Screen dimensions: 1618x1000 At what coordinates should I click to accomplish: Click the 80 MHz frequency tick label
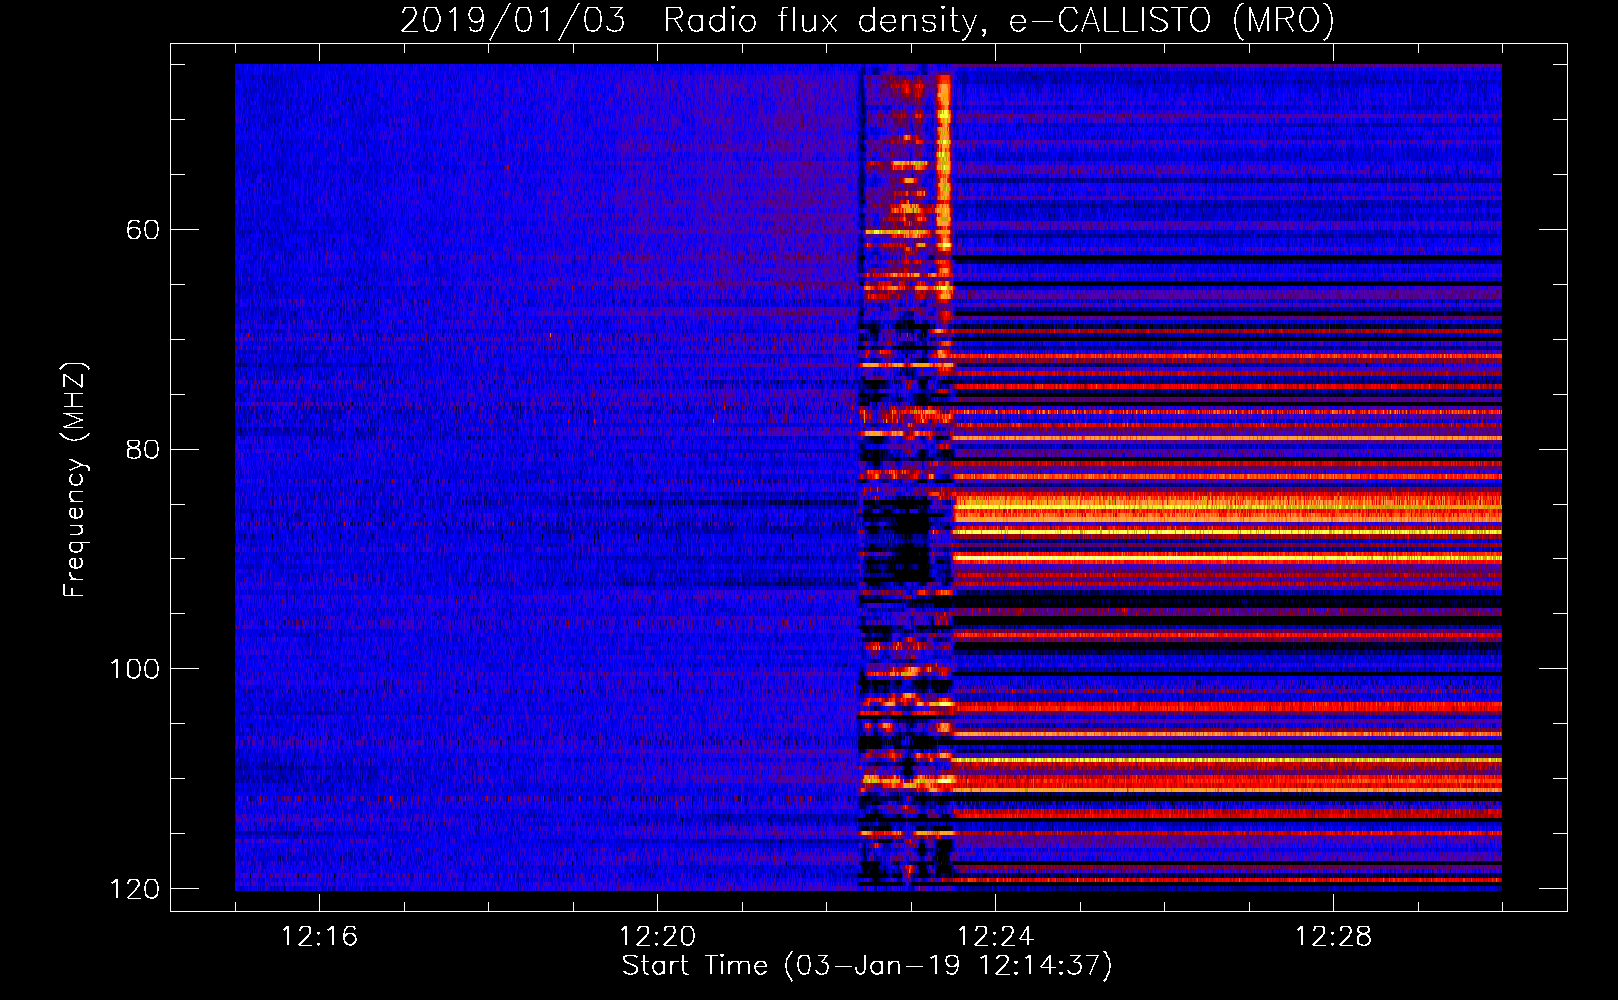143,450
